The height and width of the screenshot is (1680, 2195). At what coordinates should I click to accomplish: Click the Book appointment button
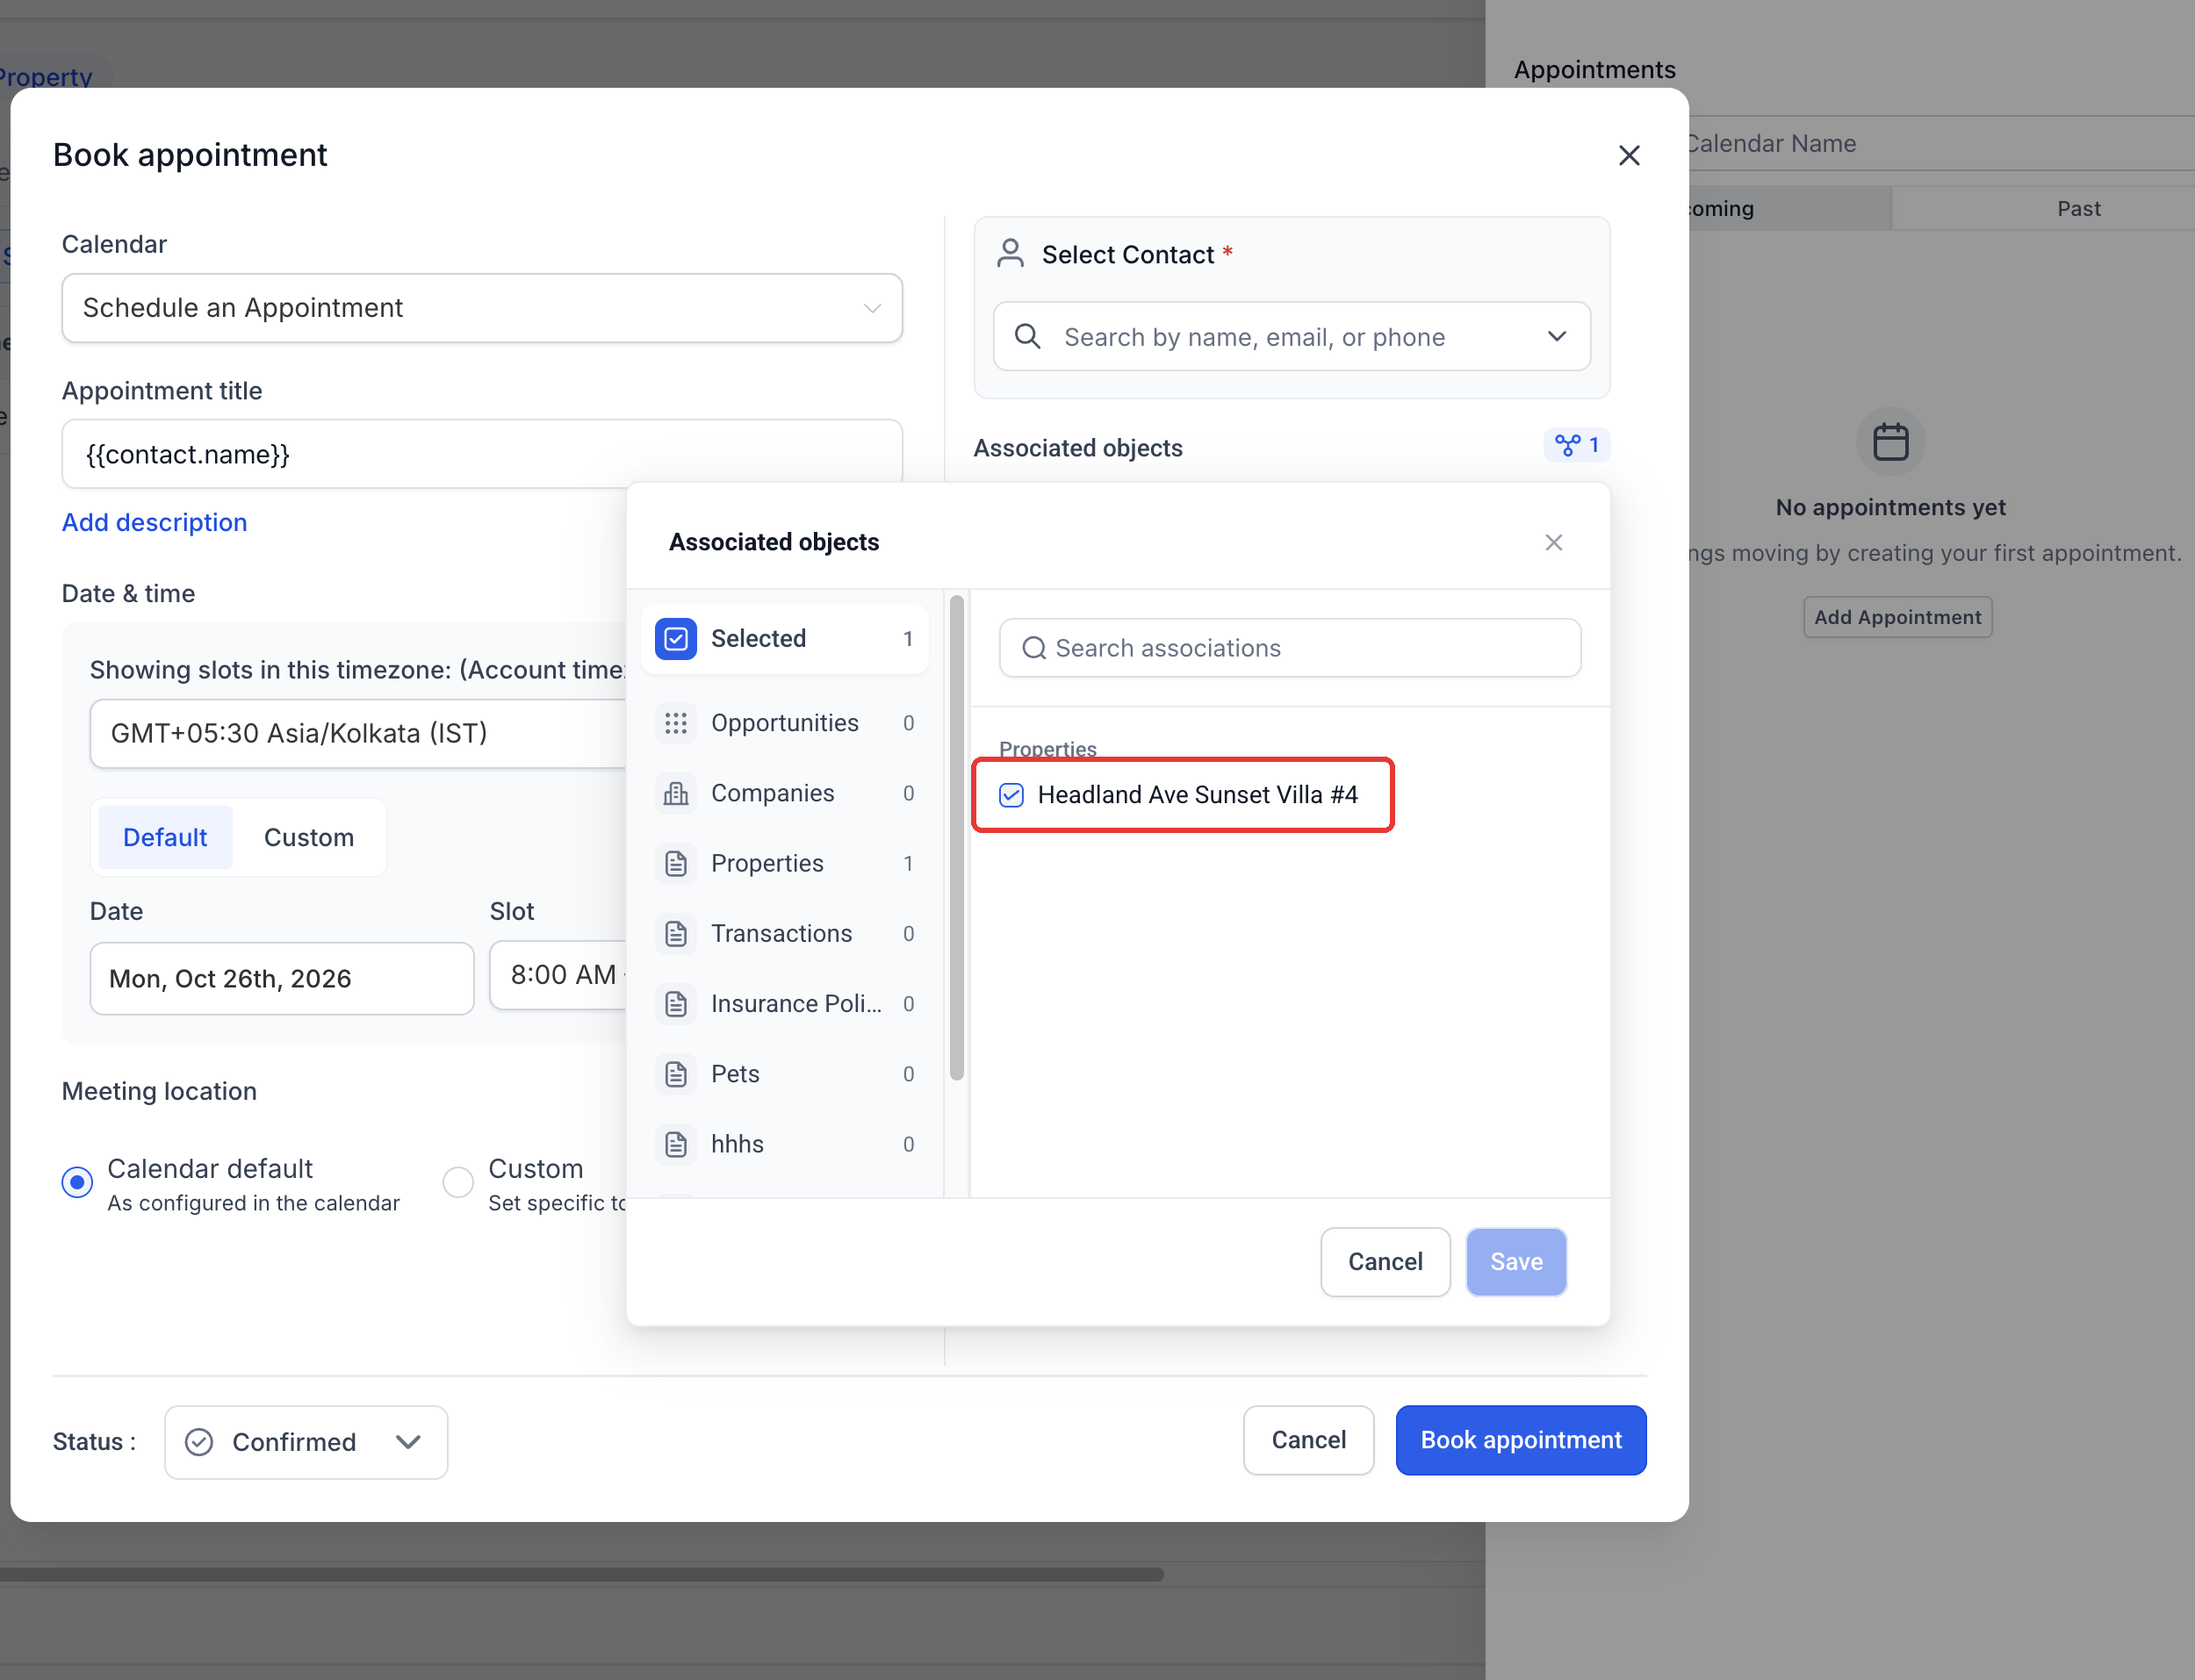tap(1521, 1440)
